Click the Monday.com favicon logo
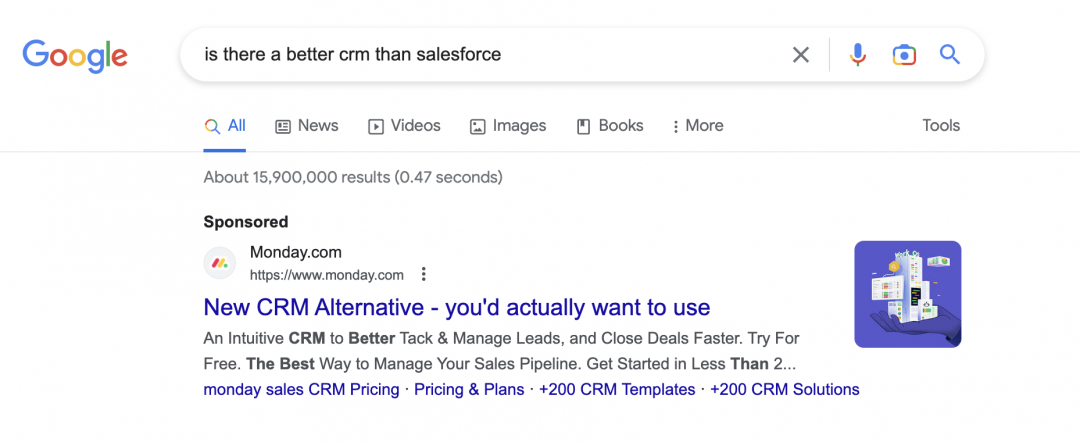Screen dimensions: 1080x442 [220, 263]
